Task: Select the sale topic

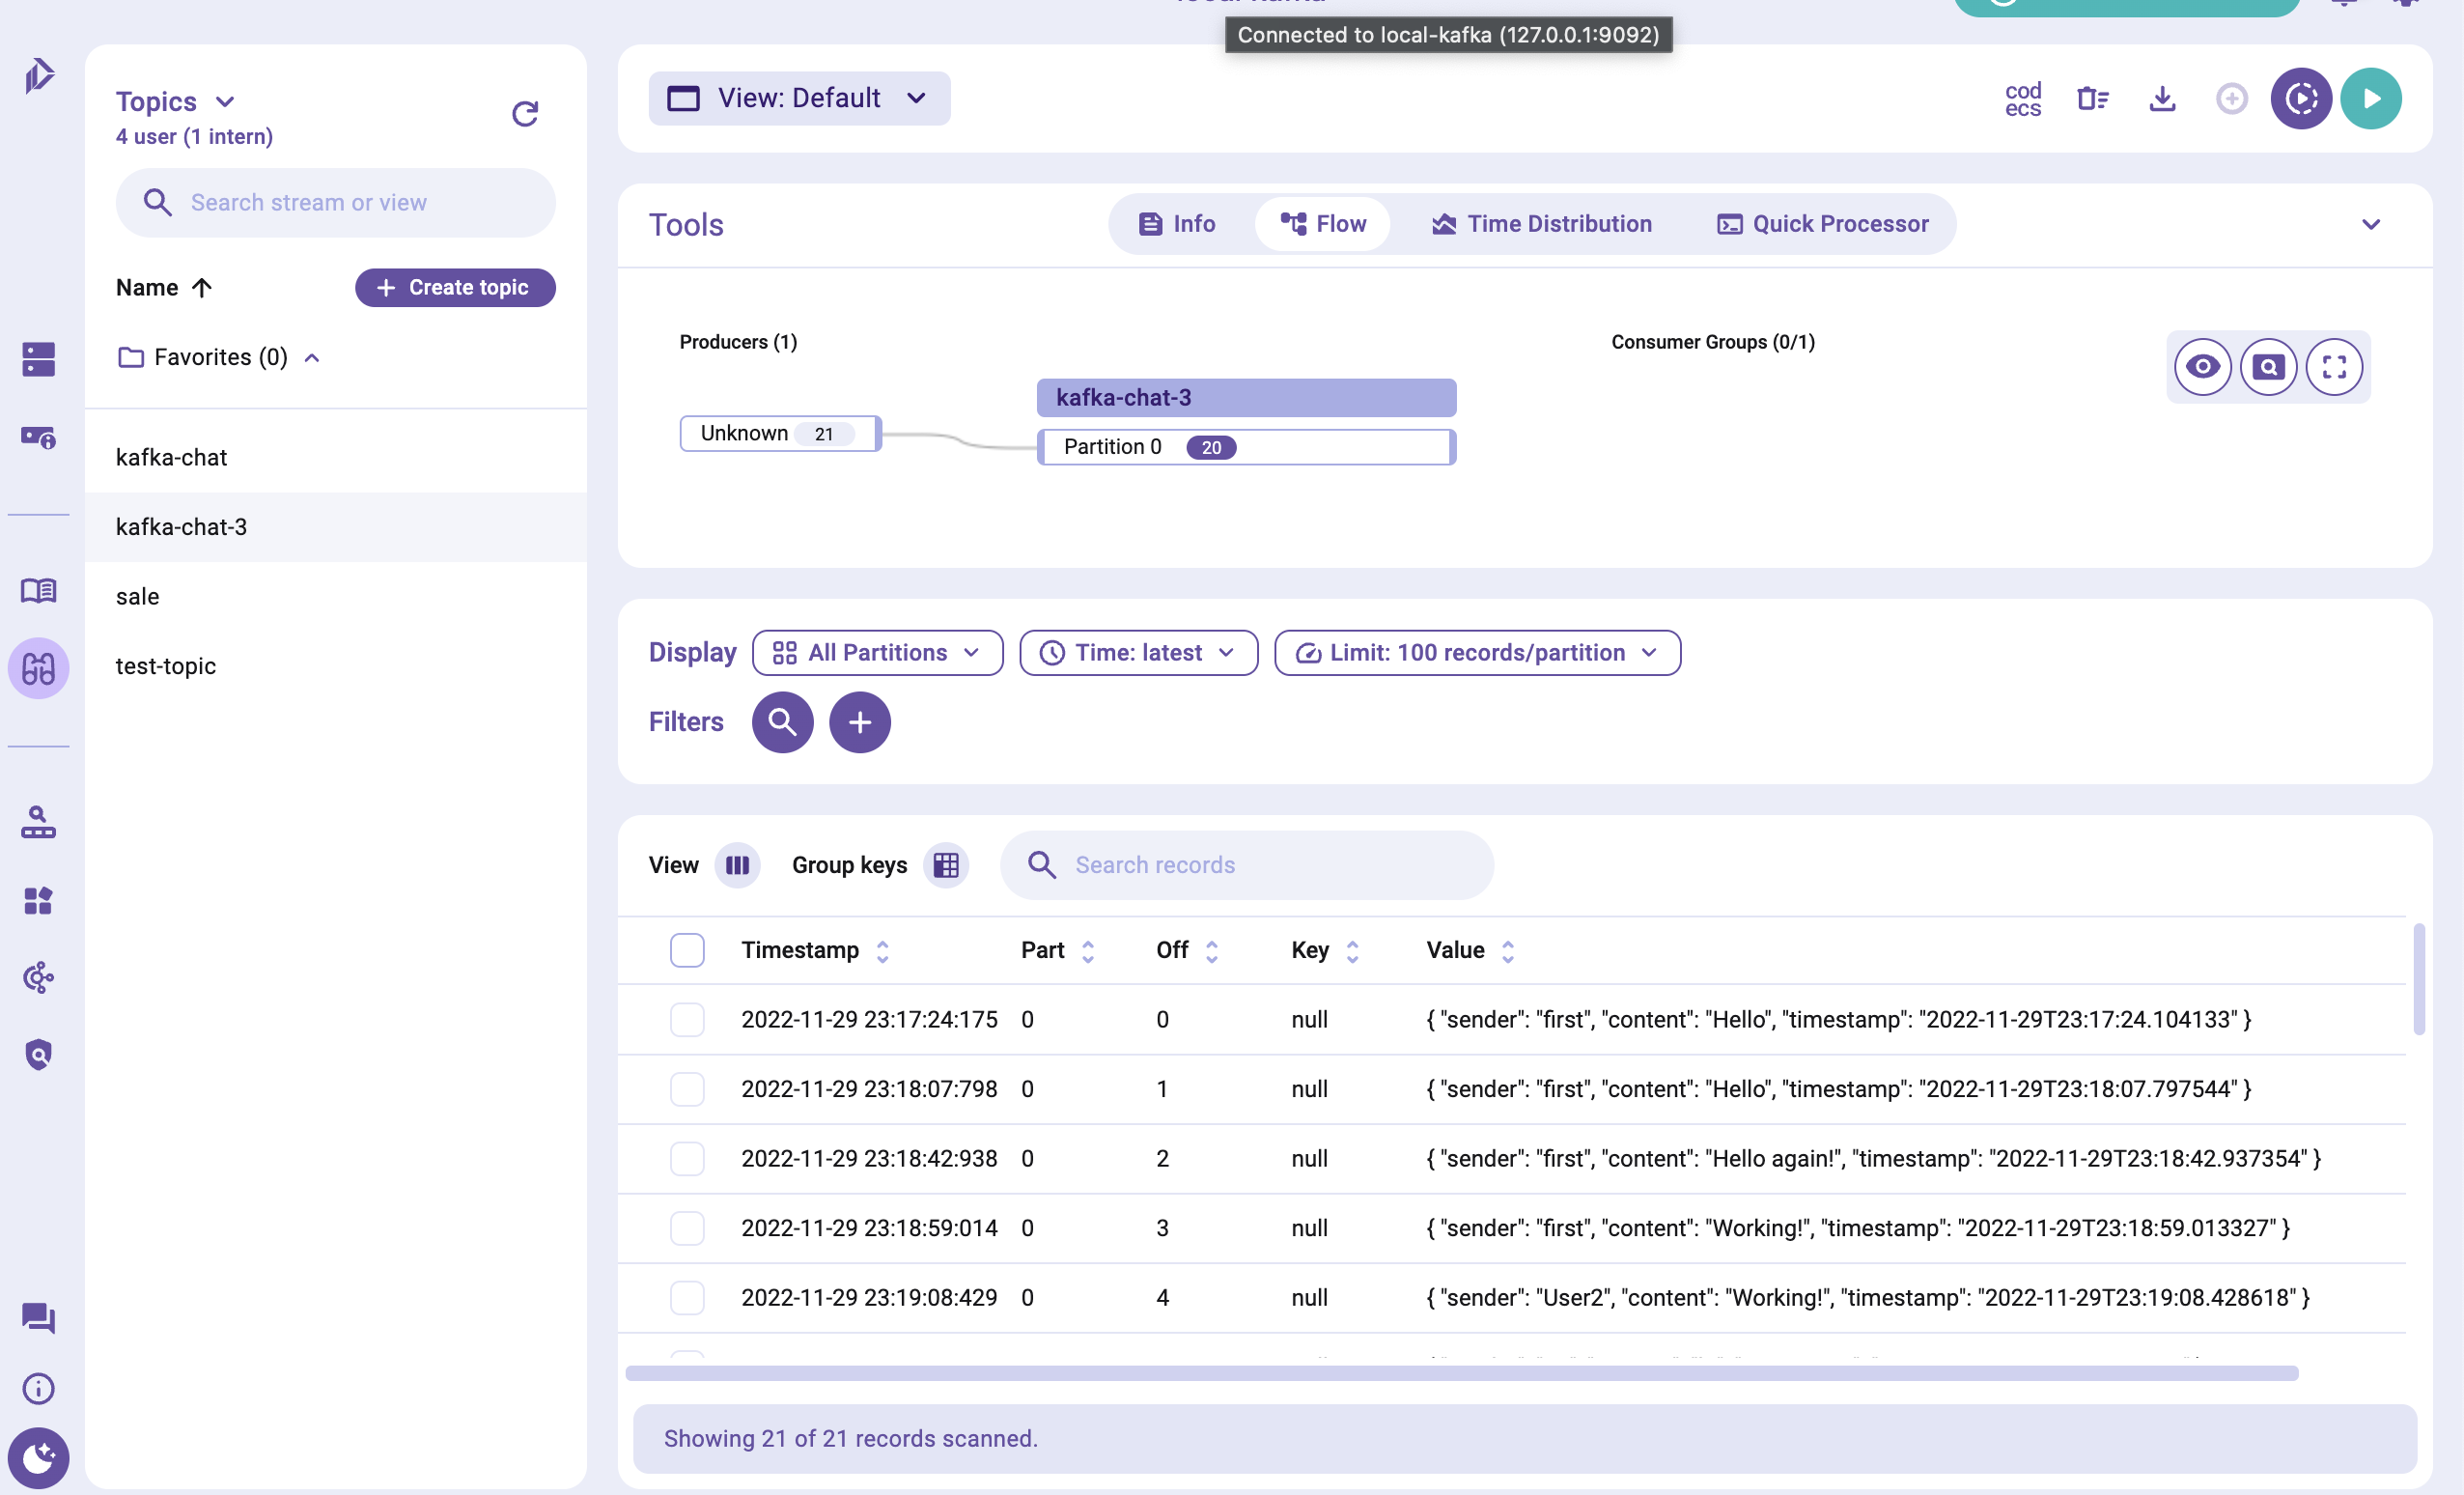Action: (138, 596)
